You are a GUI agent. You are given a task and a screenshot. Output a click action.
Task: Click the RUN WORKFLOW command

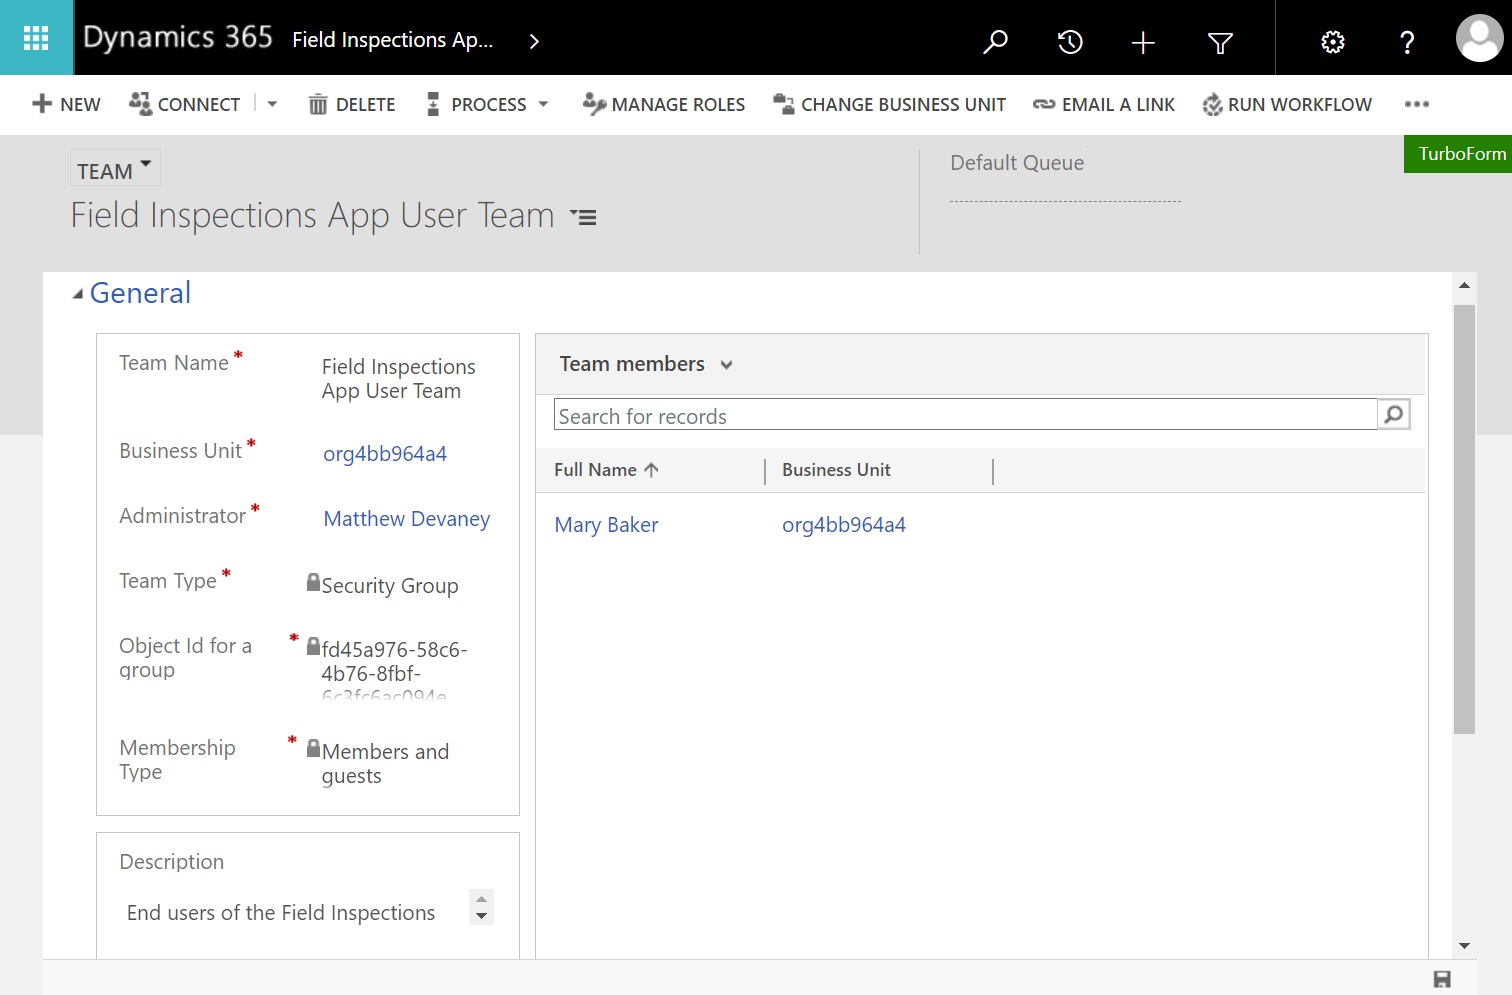[1287, 104]
